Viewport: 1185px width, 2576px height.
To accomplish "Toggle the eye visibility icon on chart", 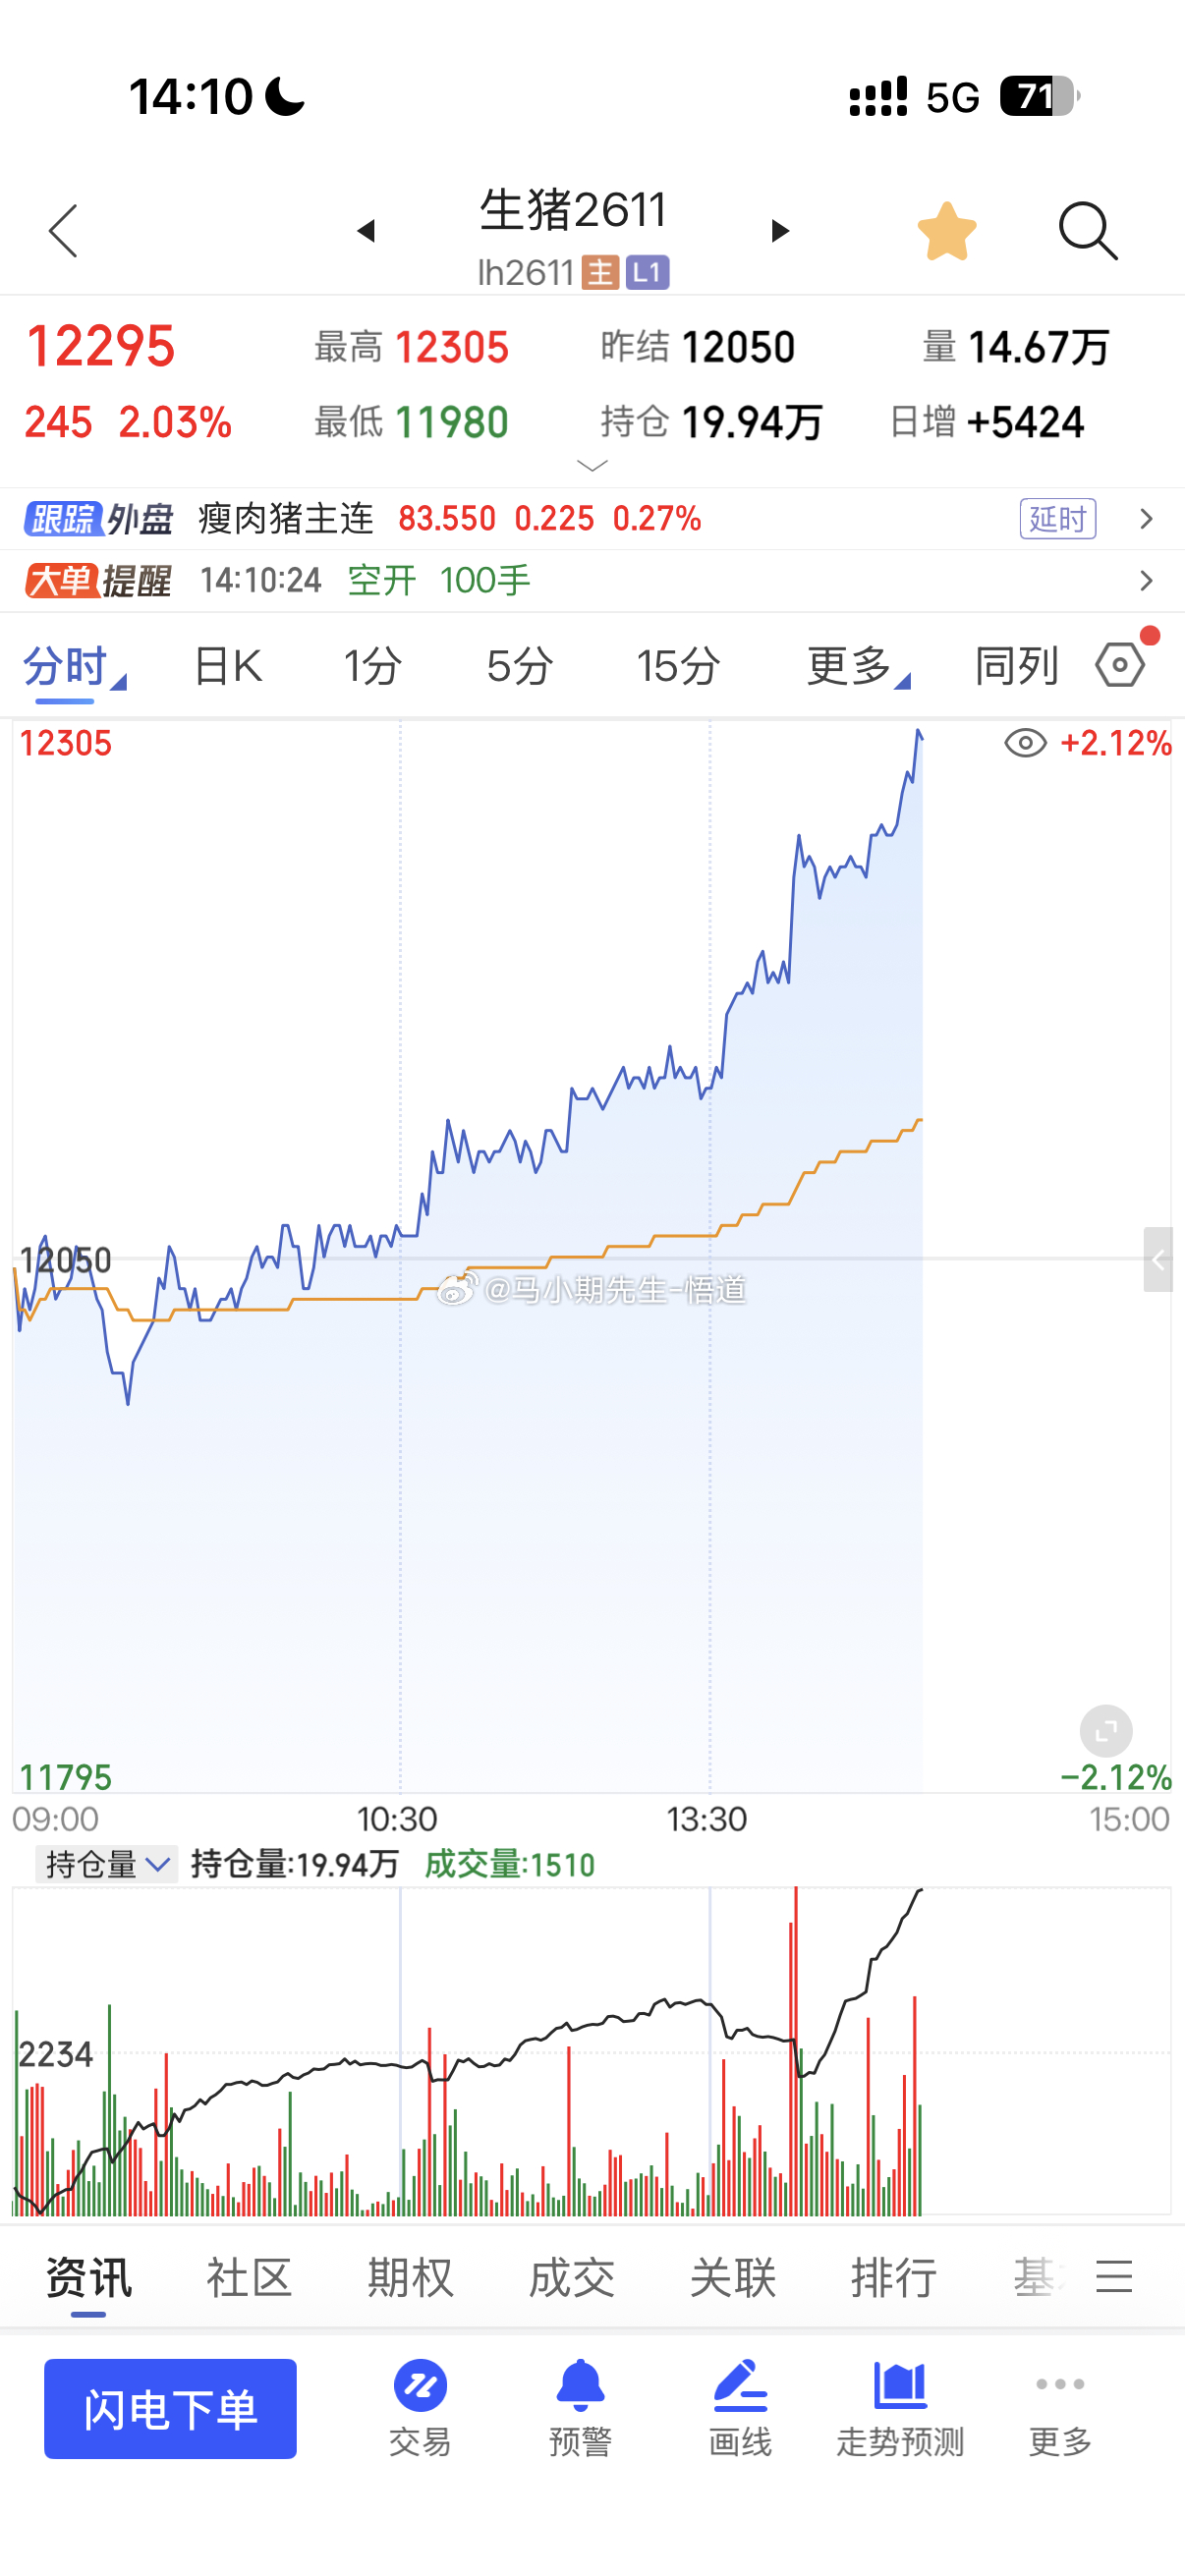I will pos(1025,743).
